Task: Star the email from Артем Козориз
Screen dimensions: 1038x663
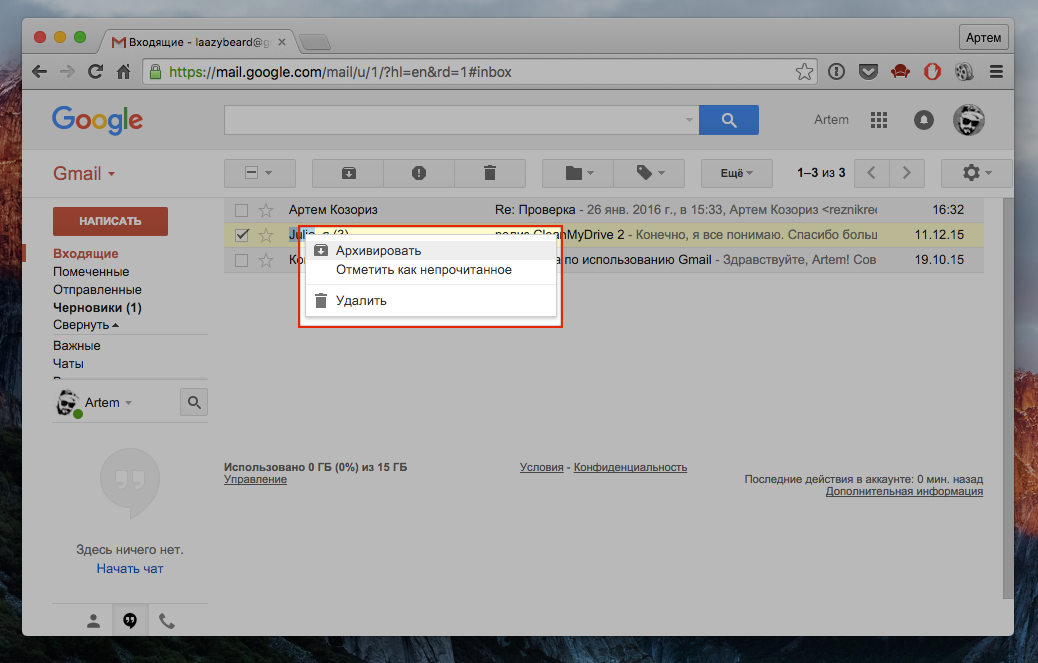Action: (266, 210)
